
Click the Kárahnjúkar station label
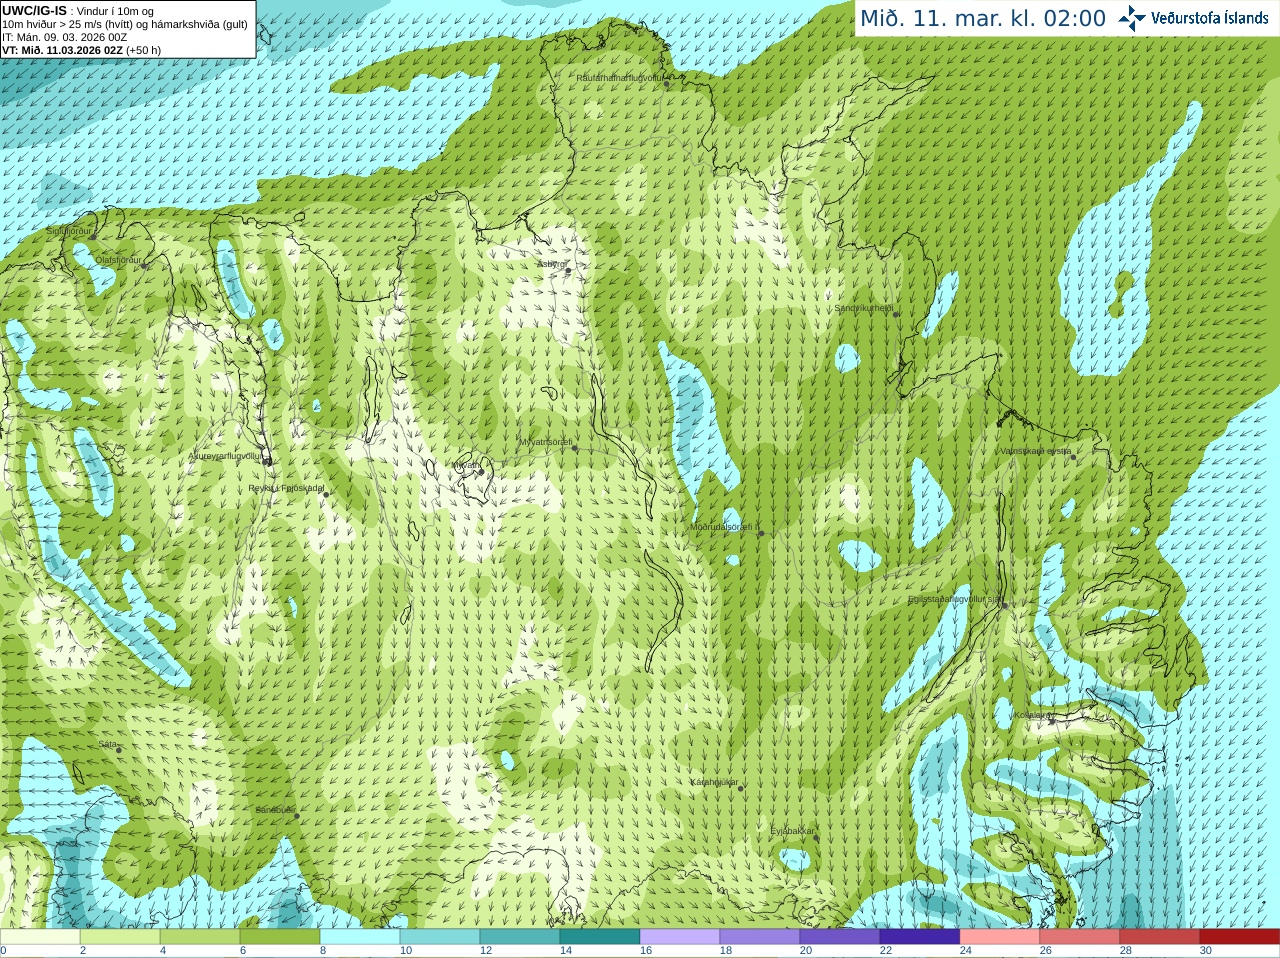click(x=714, y=782)
